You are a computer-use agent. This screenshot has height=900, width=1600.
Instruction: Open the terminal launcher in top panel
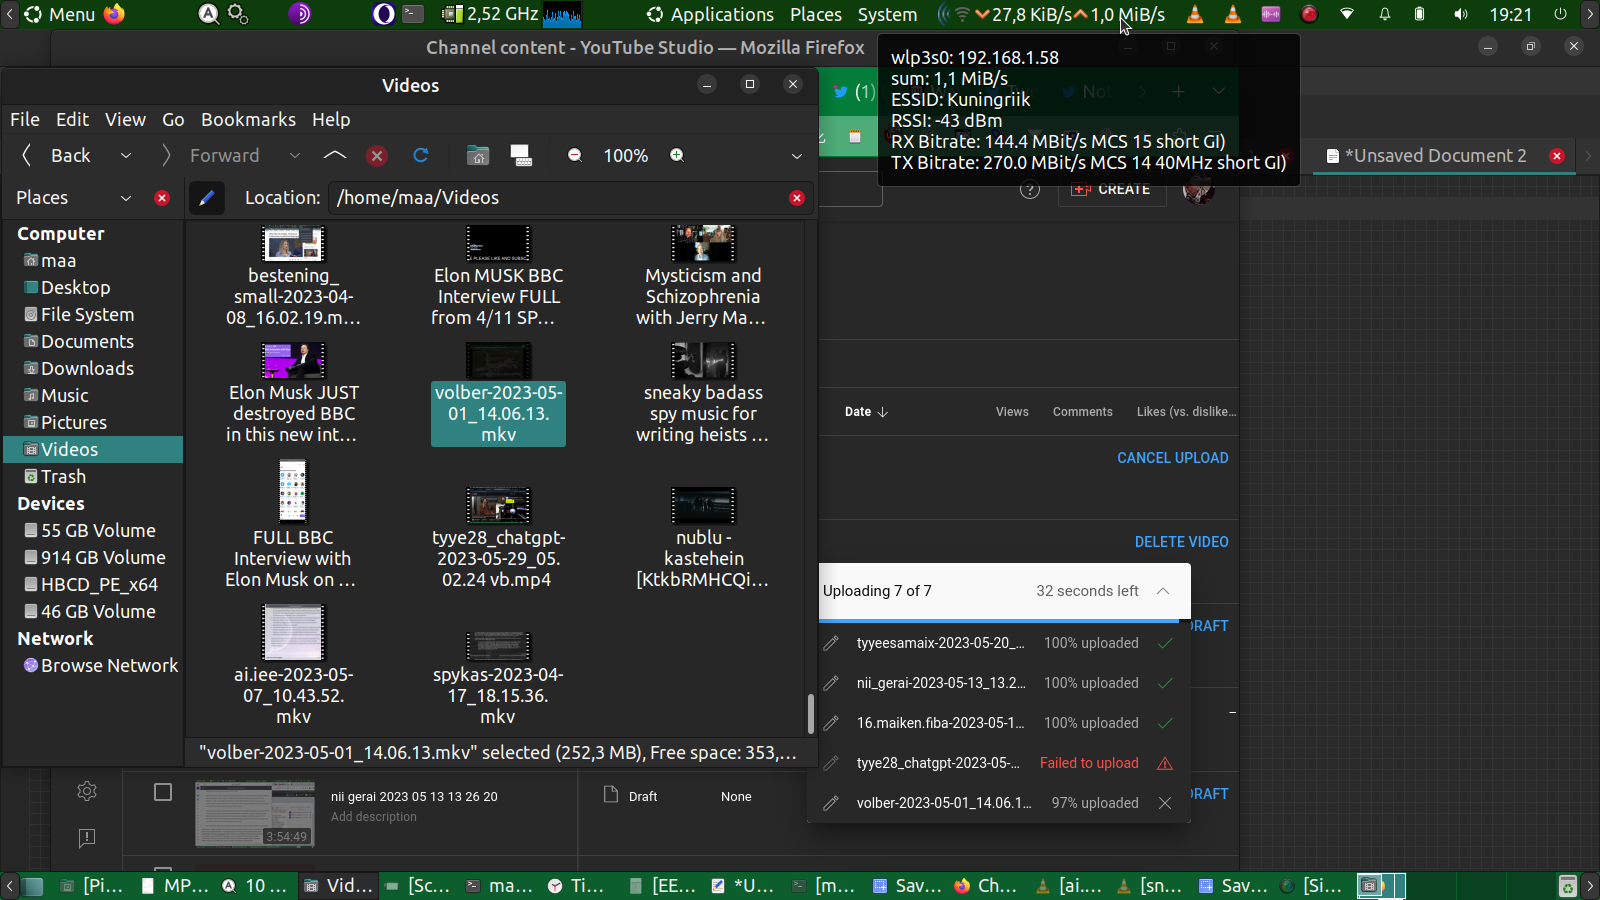413,14
